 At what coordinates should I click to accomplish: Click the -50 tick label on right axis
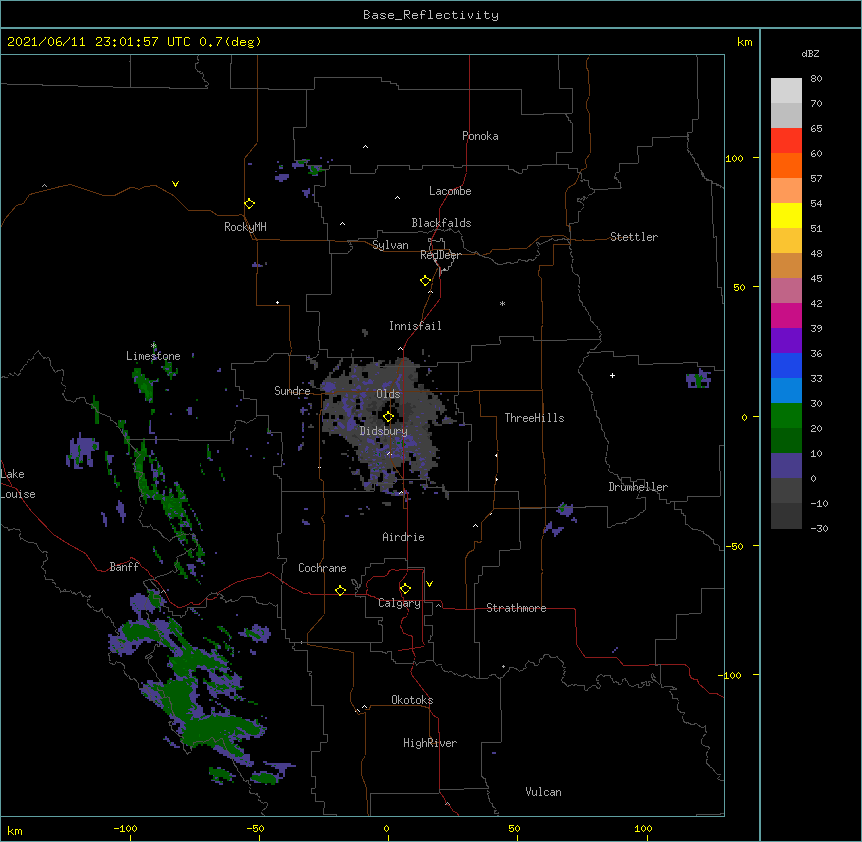(x=734, y=546)
